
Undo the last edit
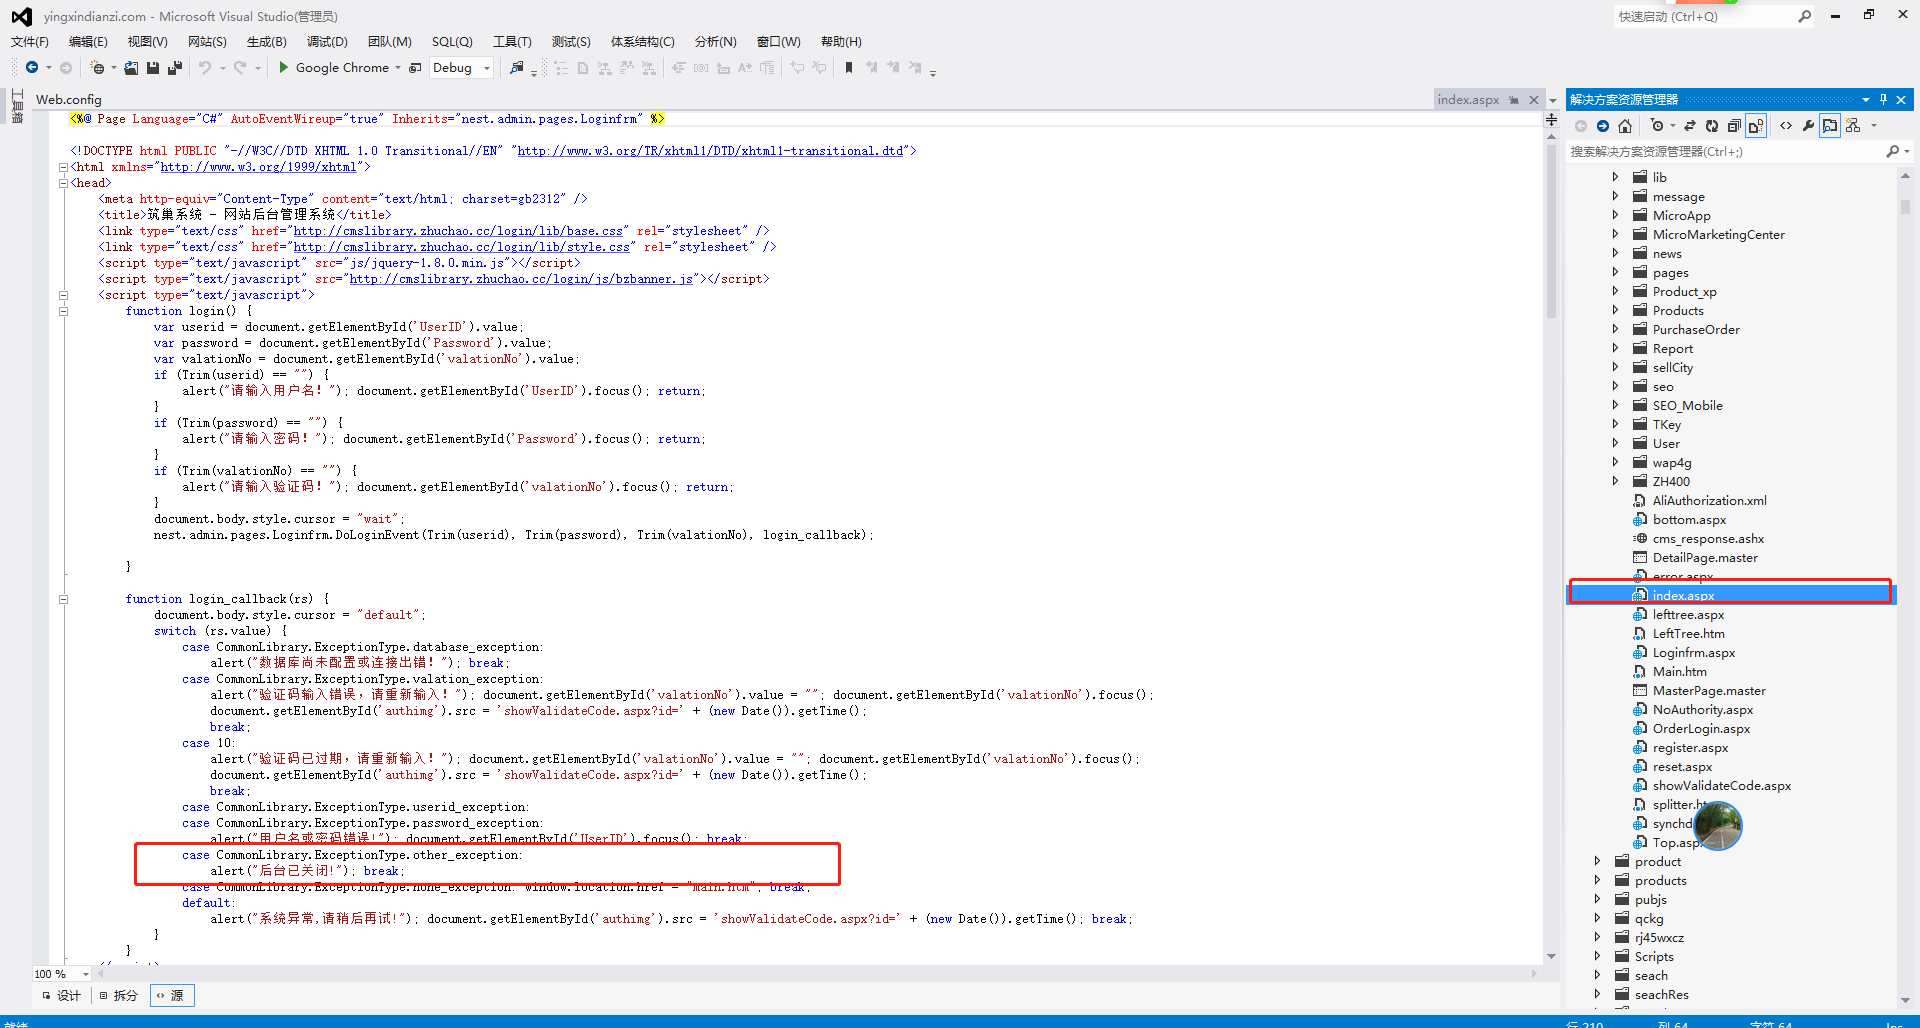[204, 67]
